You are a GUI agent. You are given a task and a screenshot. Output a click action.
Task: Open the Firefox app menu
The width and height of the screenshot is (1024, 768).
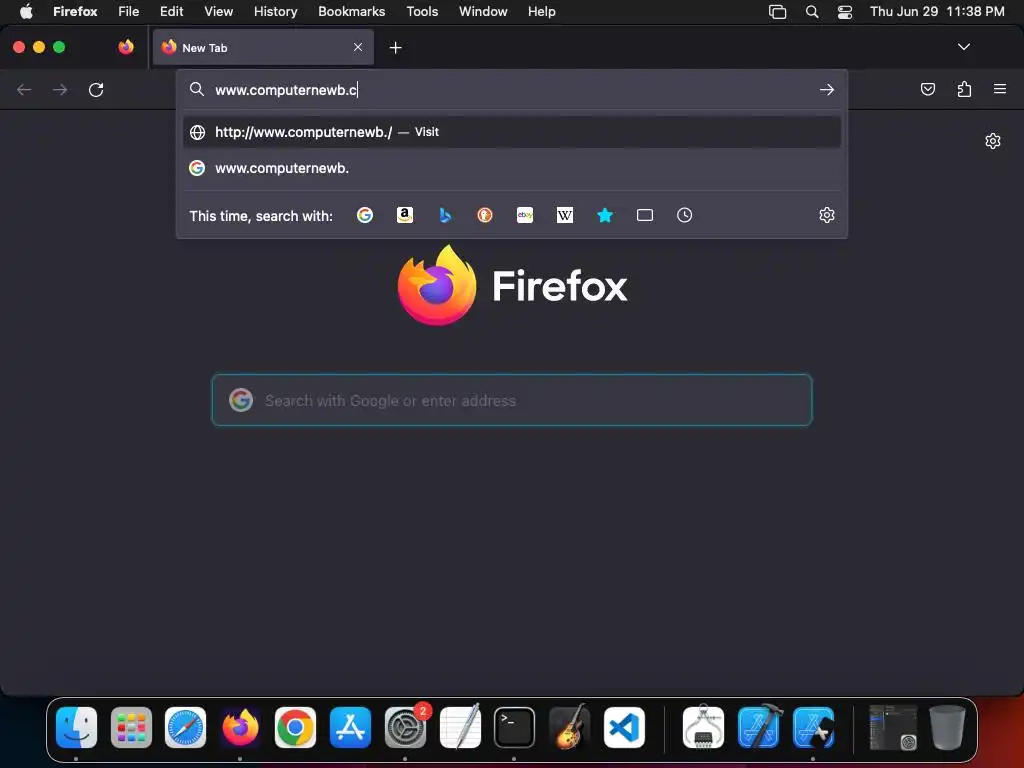click(75, 11)
